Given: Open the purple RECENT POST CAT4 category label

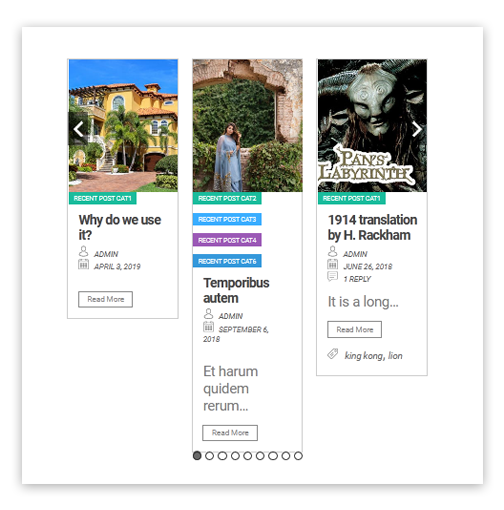Looking at the screenshot, I should coord(227,240).
